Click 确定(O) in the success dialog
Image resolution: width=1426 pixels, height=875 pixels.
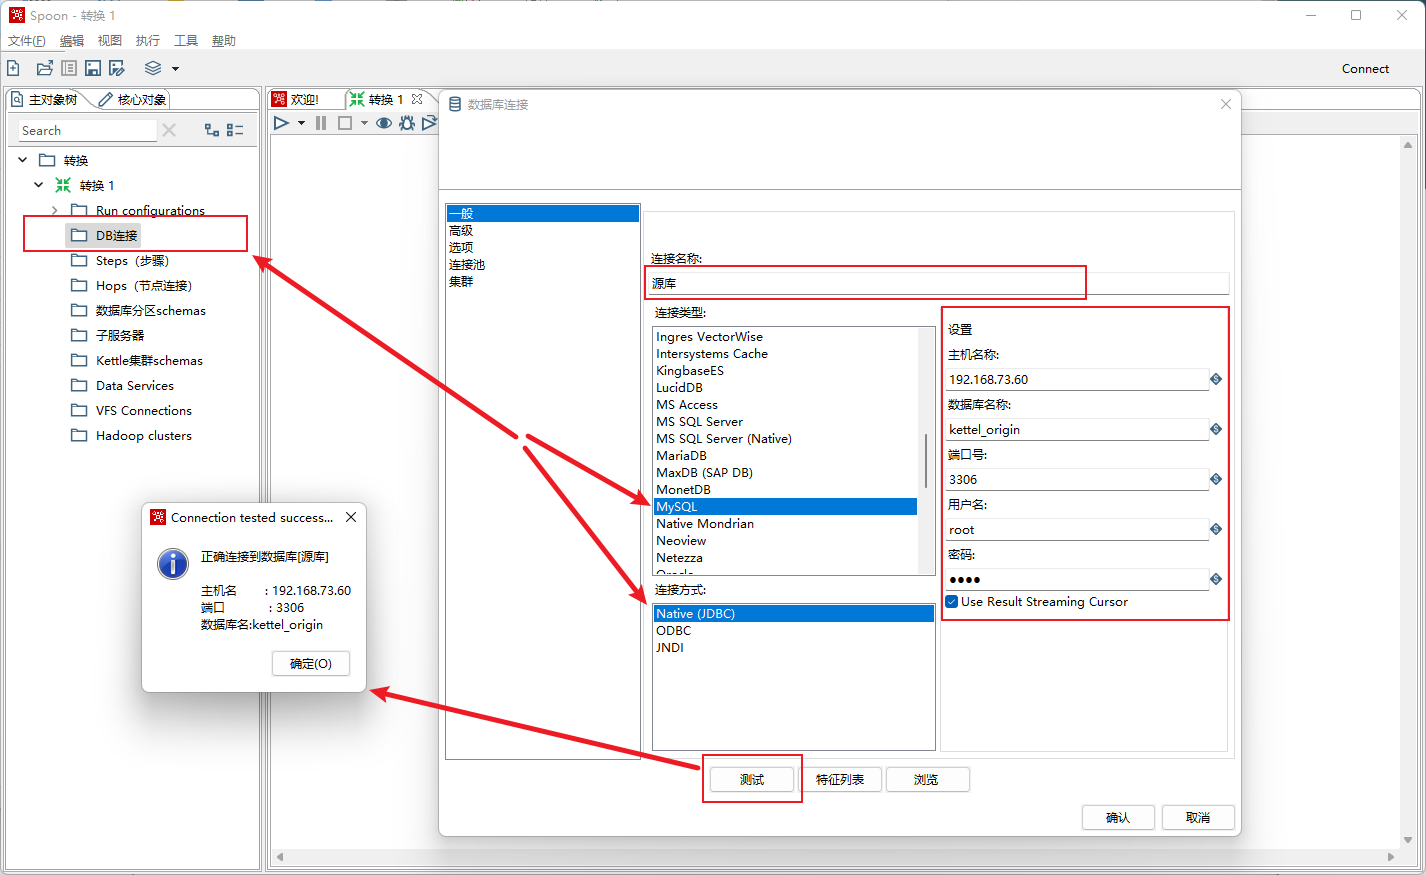310,664
